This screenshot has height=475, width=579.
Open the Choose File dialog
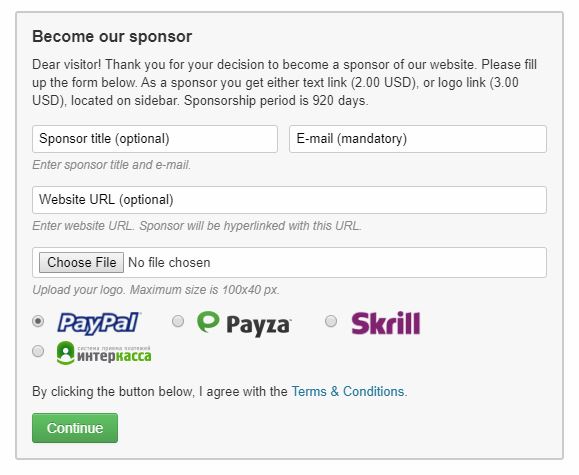(81, 263)
